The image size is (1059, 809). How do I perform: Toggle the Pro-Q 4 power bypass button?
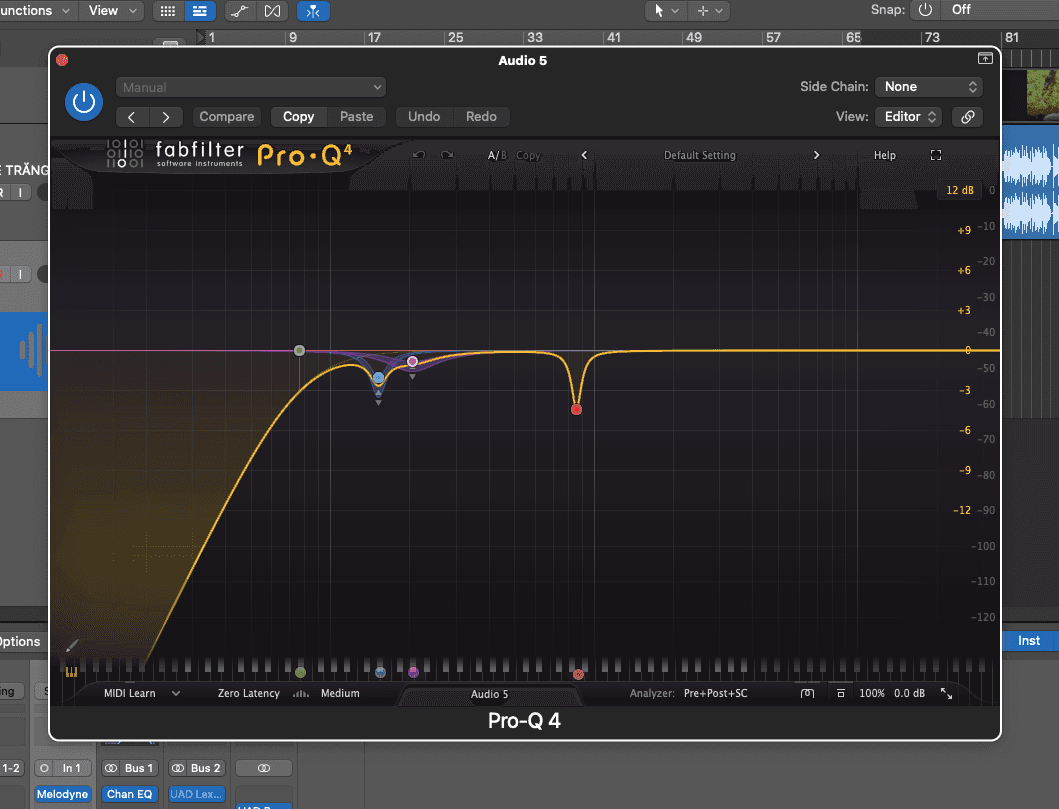click(x=84, y=101)
